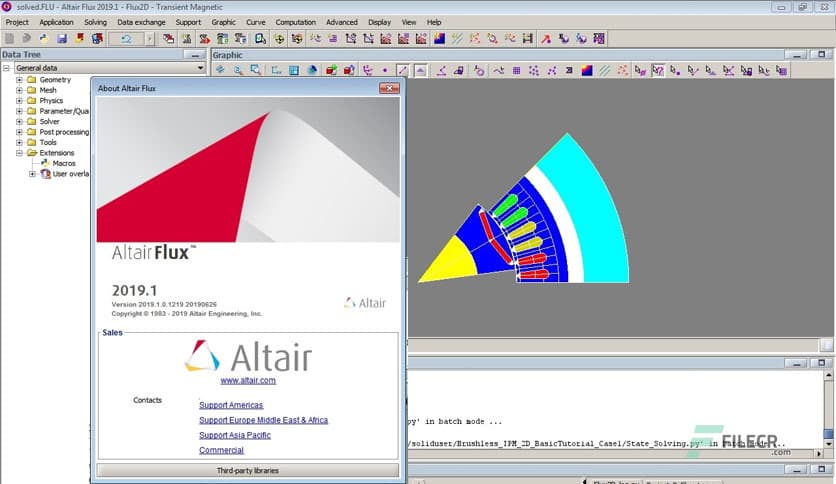Screen dimensions: 836x484
Task: Toggle the select-faces cursor filter
Action: pos(711,70)
